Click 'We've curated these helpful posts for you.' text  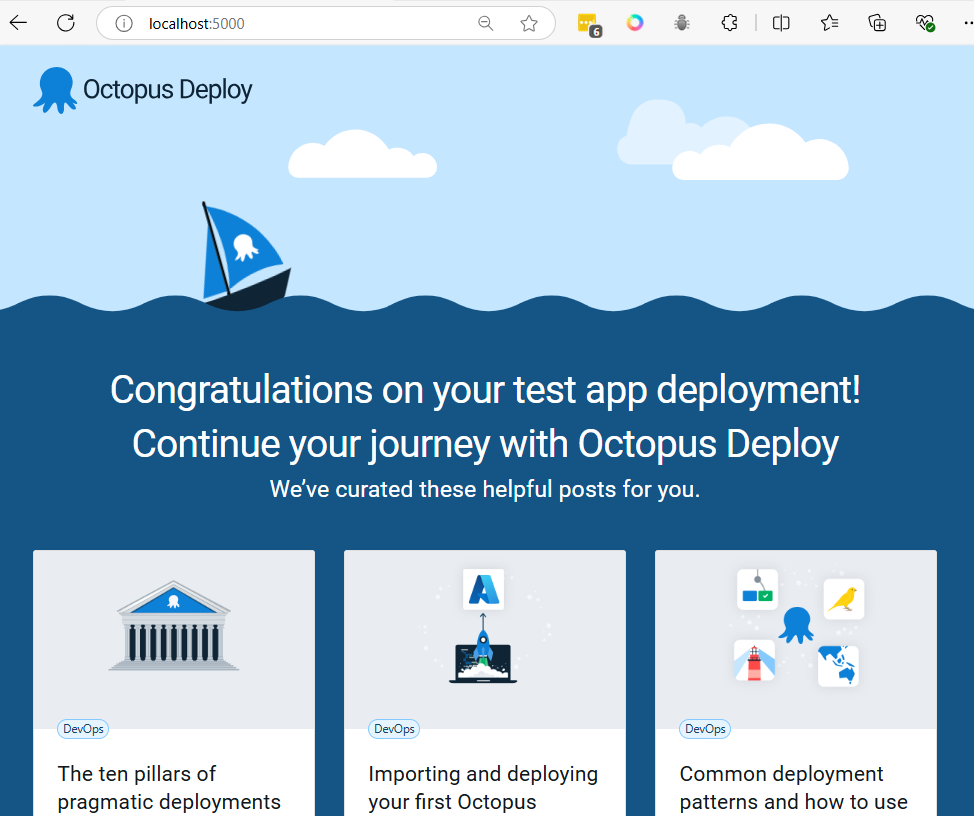point(485,489)
